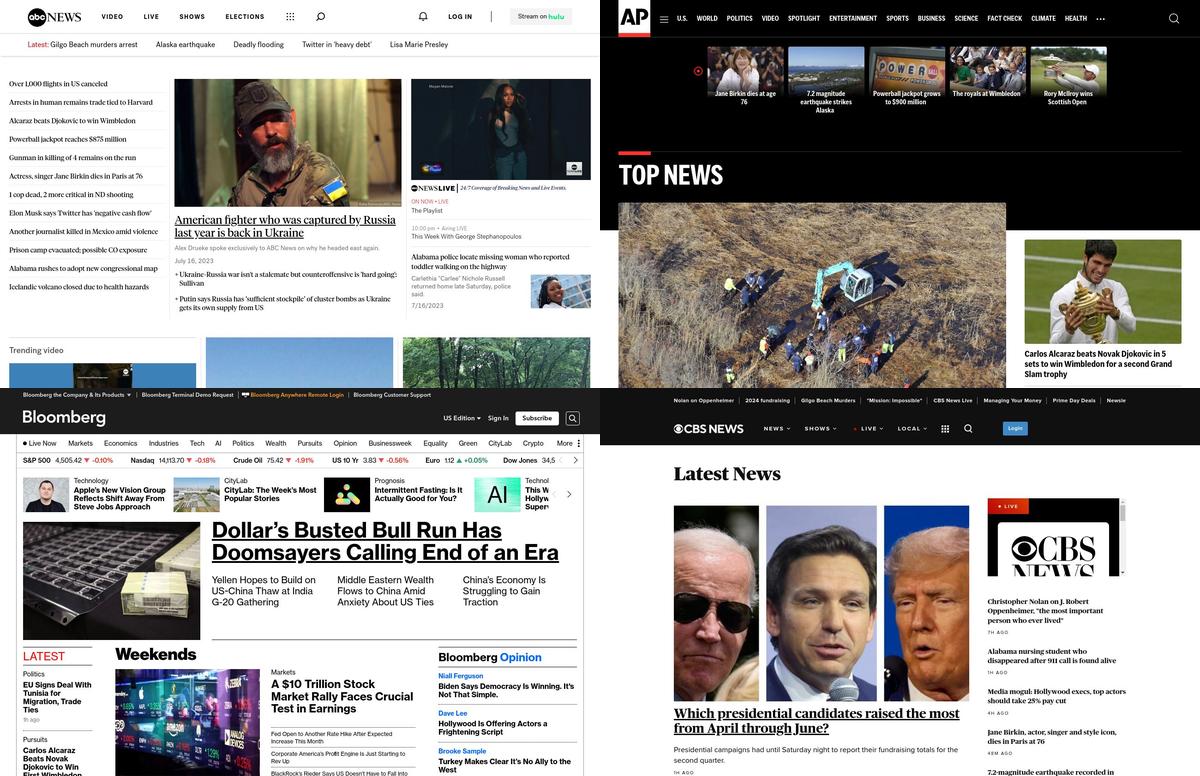Click the AP News search icon
The width and height of the screenshot is (1200, 776).
[1174, 18]
